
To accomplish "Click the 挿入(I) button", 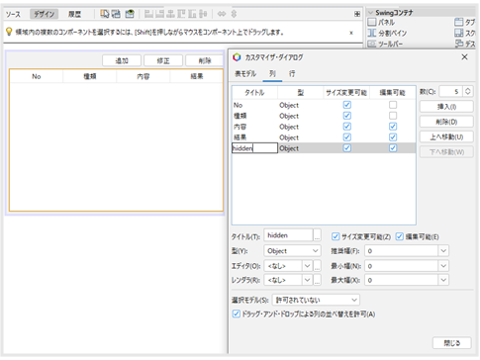I will [x=446, y=107].
